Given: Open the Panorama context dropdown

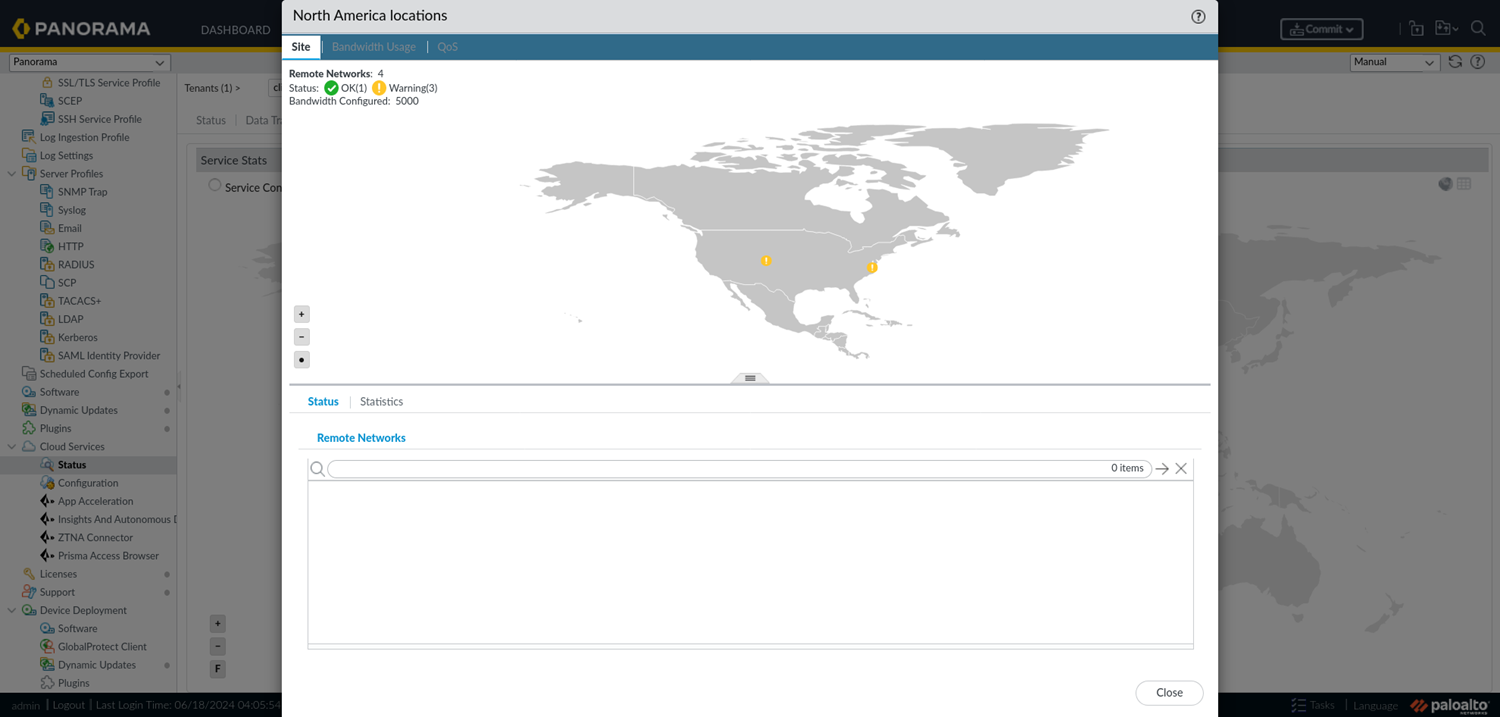Looking at the screenshot, I should pyautogui.click(x=88, y=62).
